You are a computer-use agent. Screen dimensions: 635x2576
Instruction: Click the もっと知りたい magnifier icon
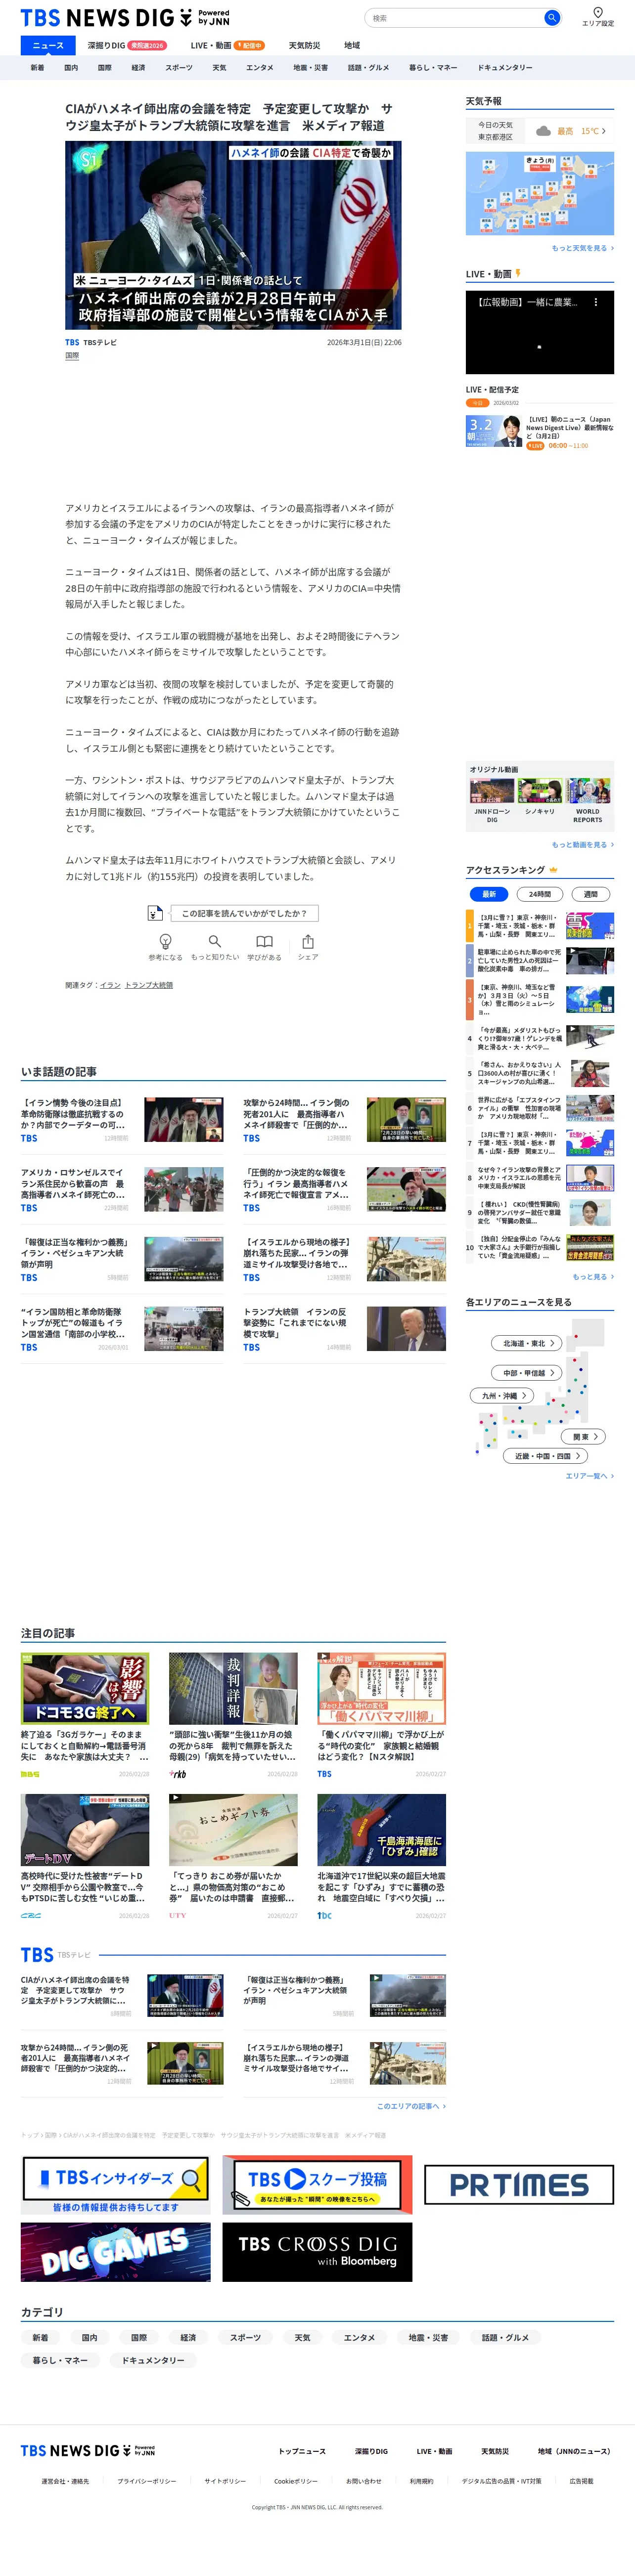coord(215,941)
